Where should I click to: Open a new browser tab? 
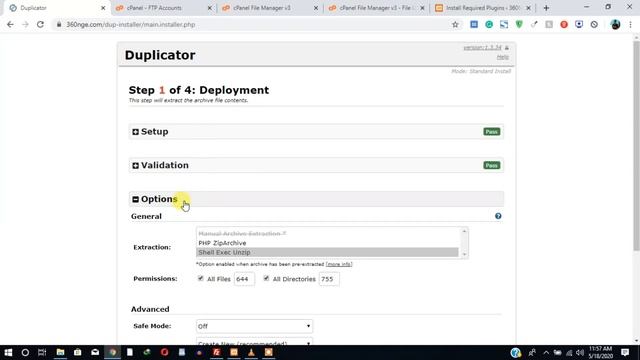click(546, 8)
